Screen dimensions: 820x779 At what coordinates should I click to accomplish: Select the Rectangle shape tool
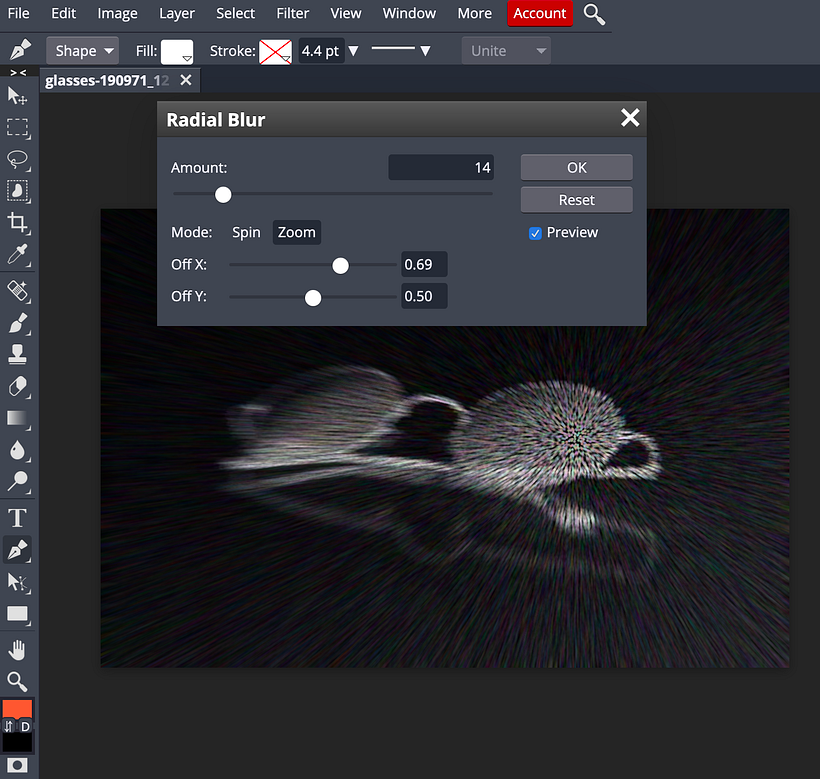(17, 614)
